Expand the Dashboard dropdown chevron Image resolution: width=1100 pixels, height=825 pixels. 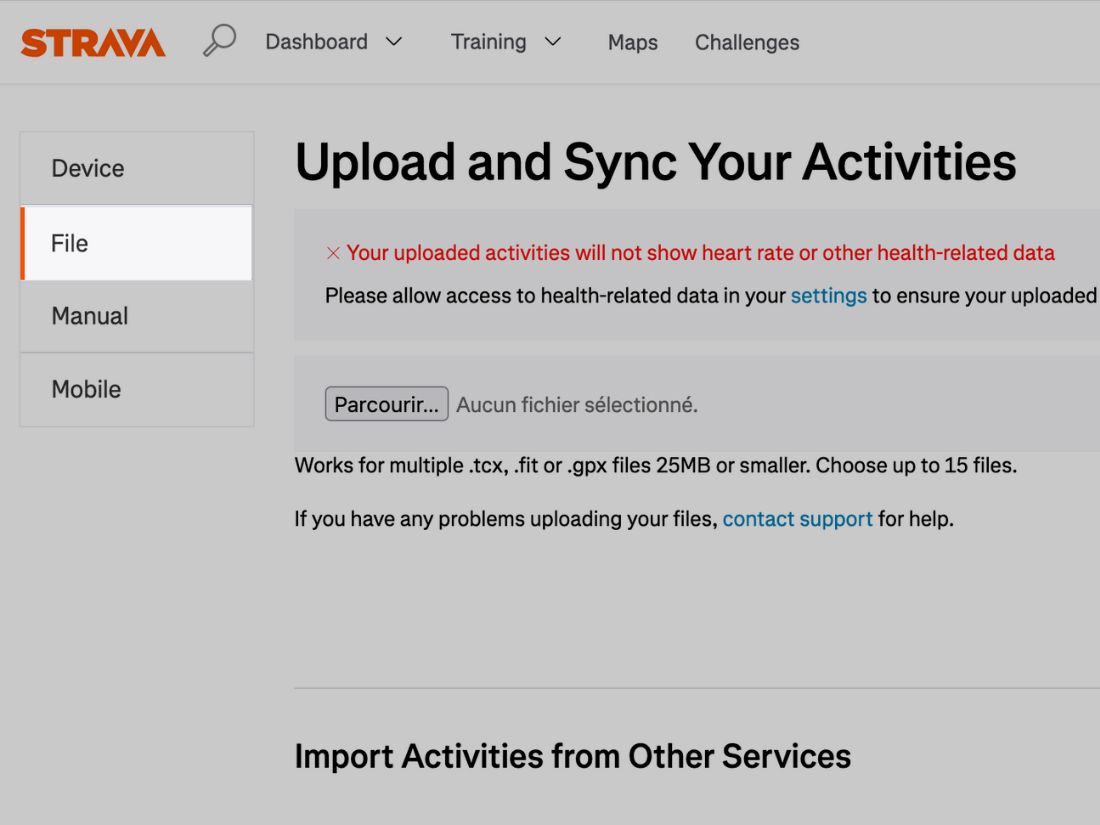tap(394, 42)
